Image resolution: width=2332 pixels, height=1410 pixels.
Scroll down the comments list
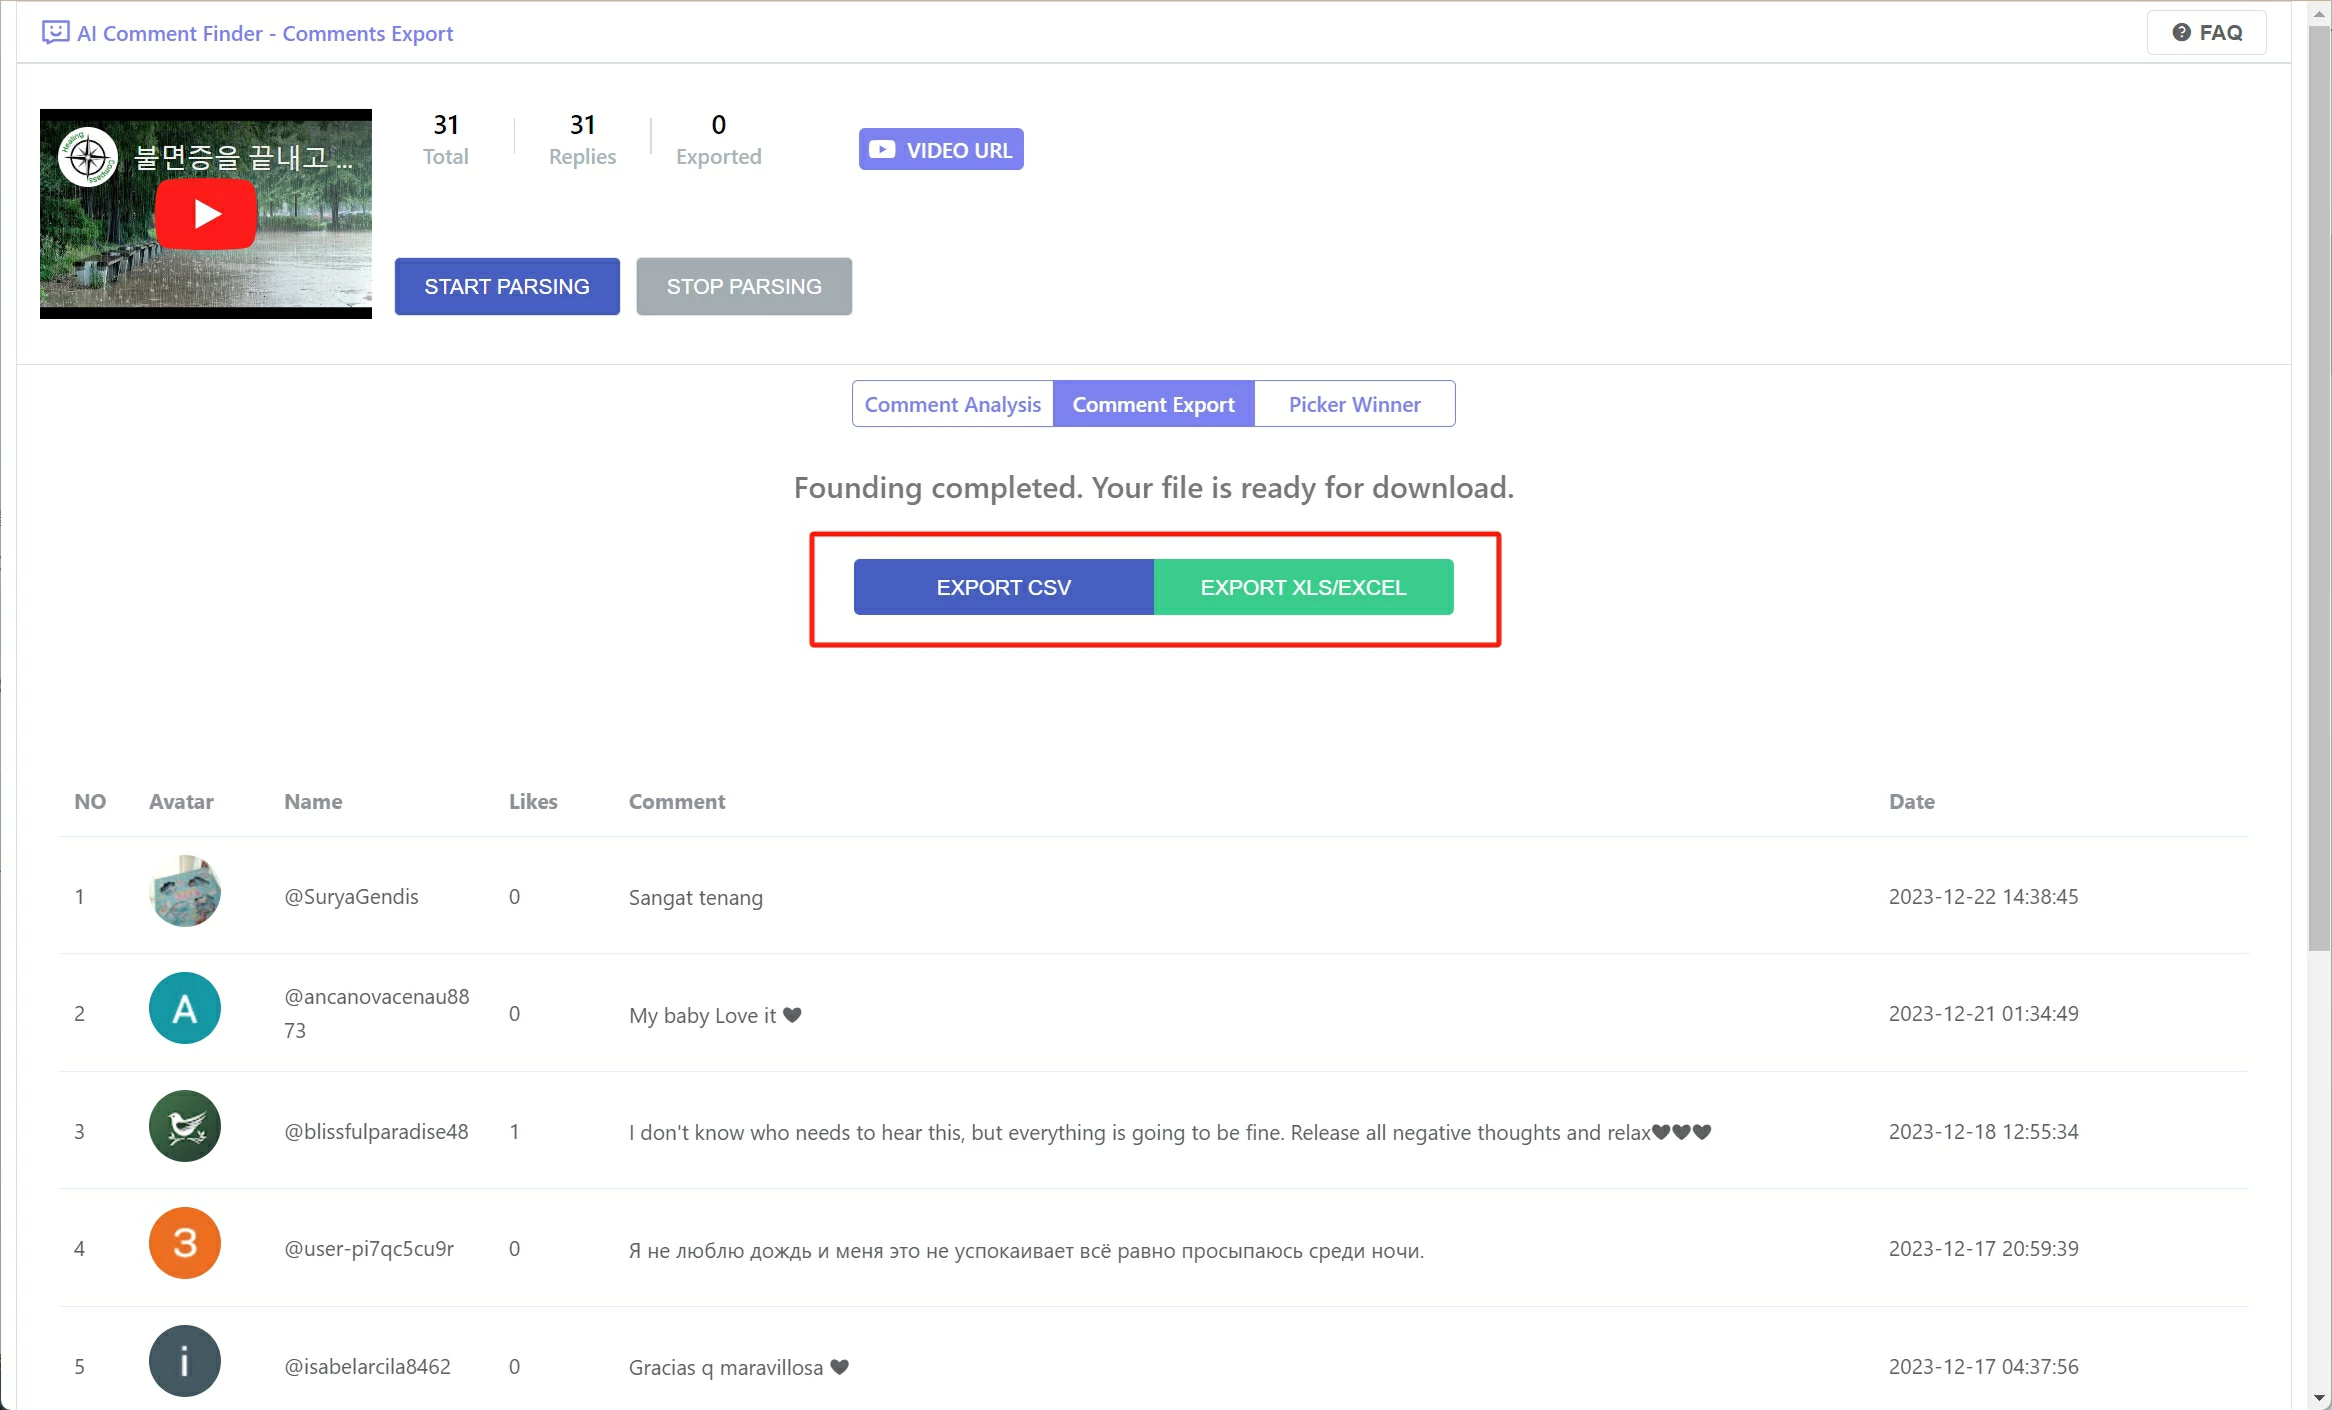(2320, 1397)
